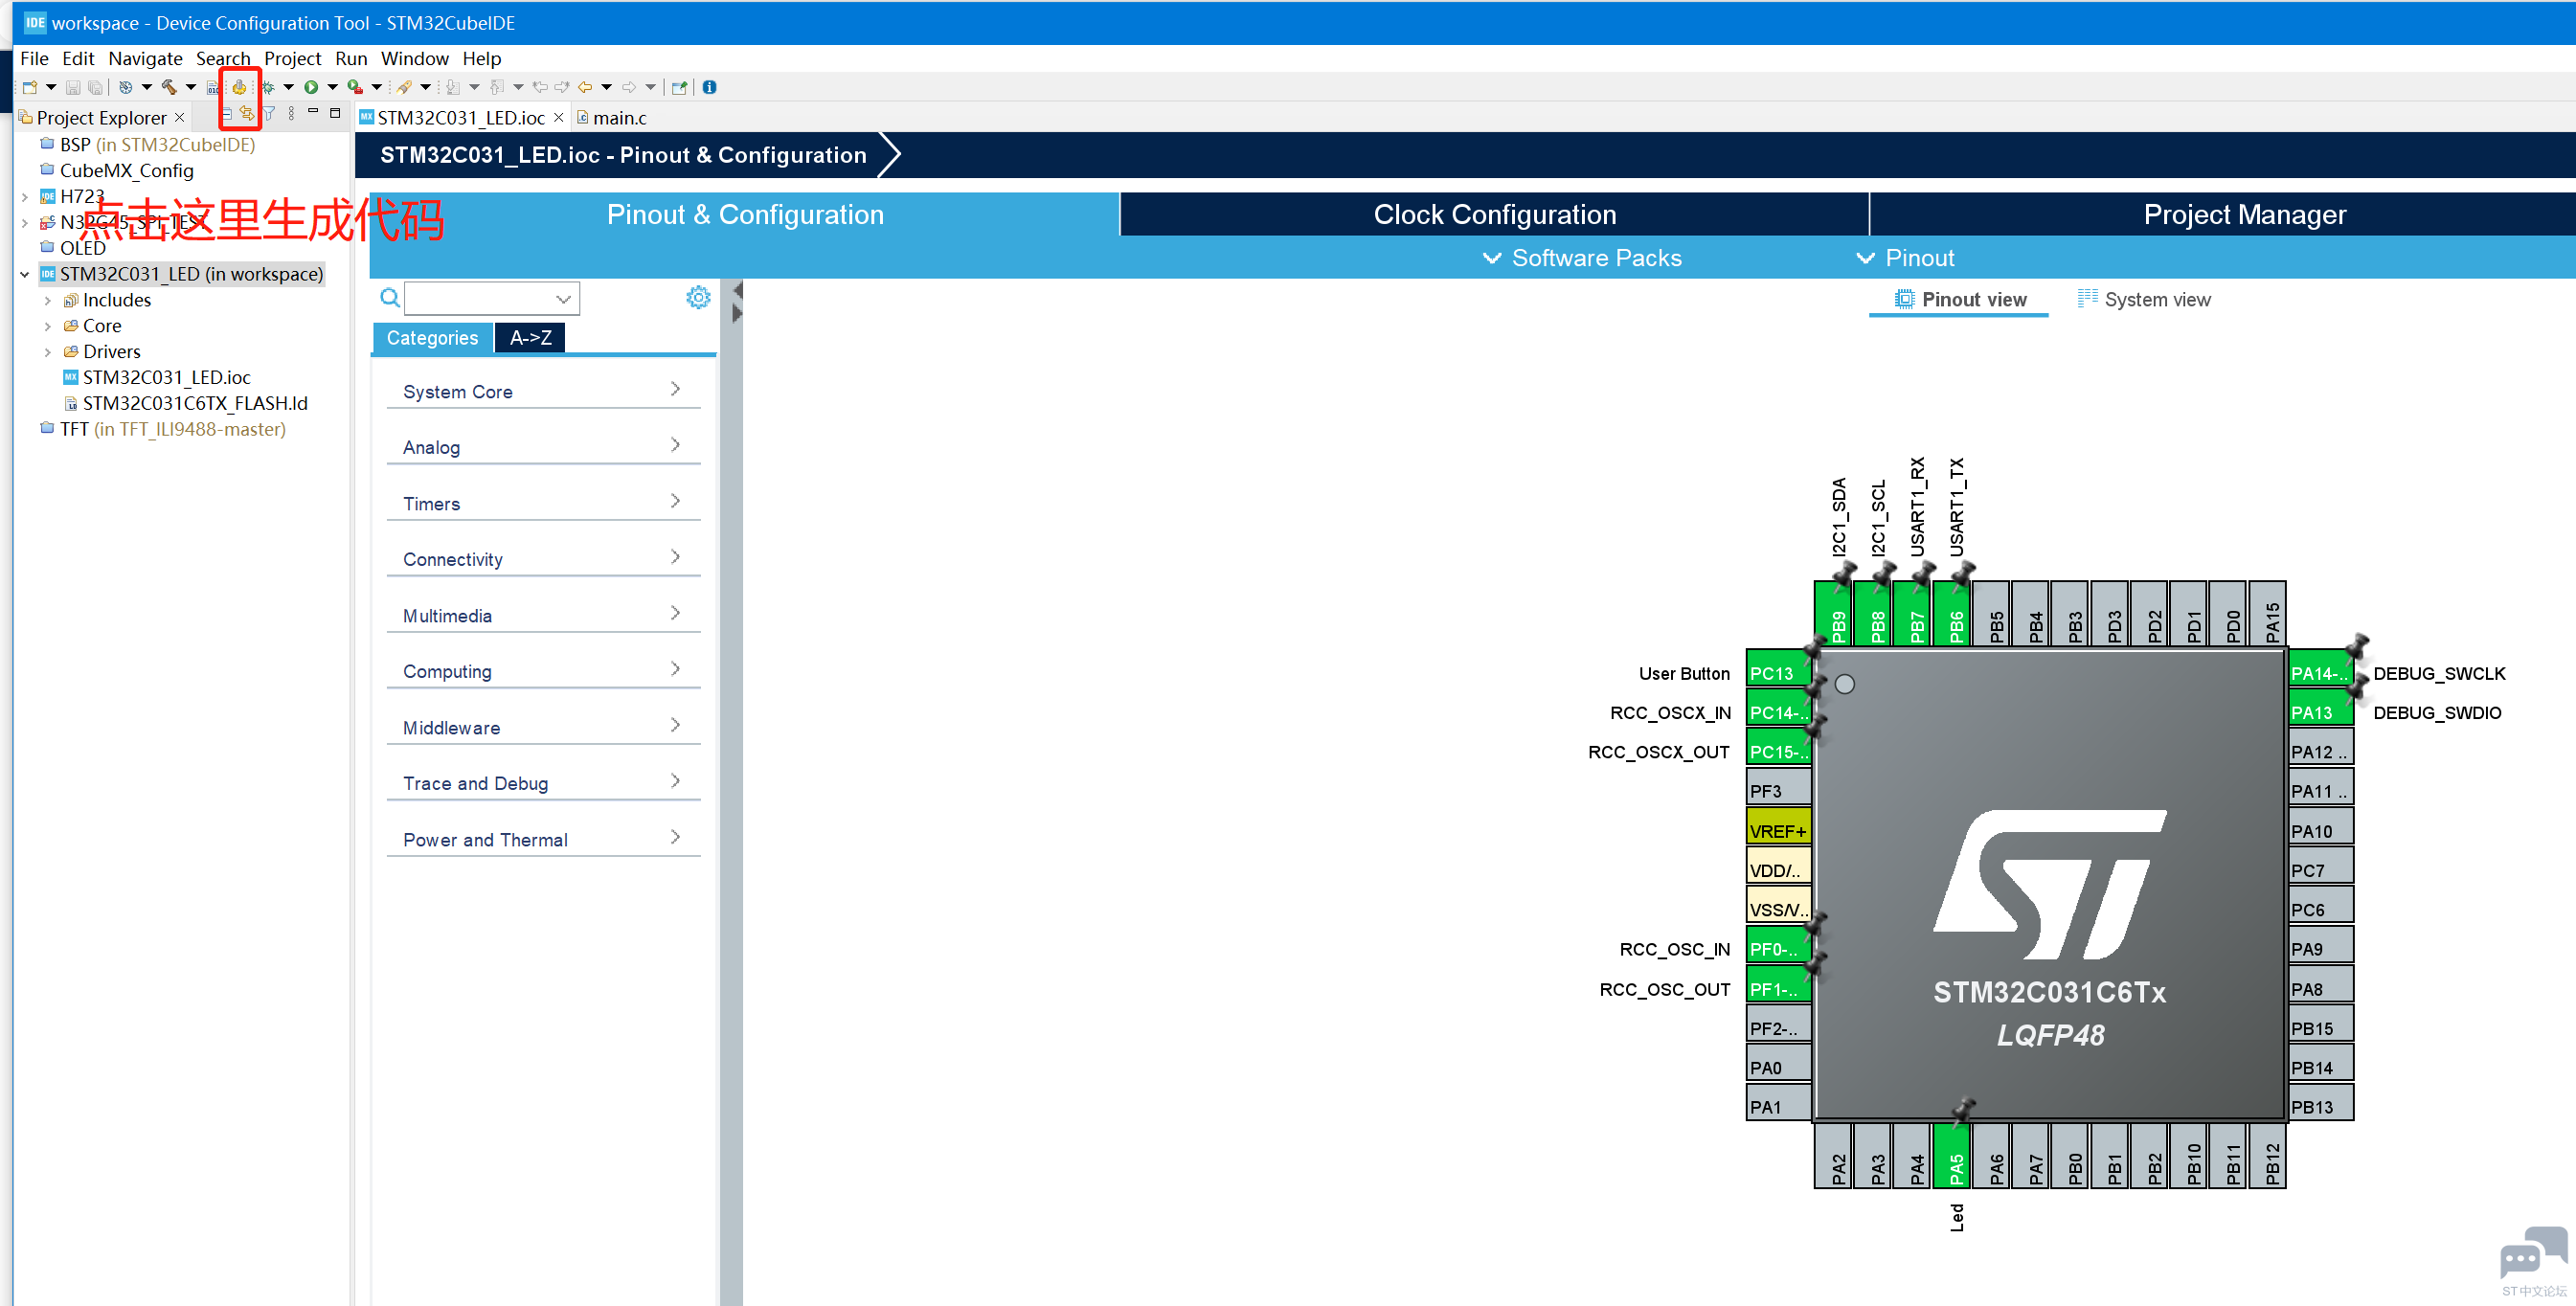Expand the Timers category

(x=543, y=503)
